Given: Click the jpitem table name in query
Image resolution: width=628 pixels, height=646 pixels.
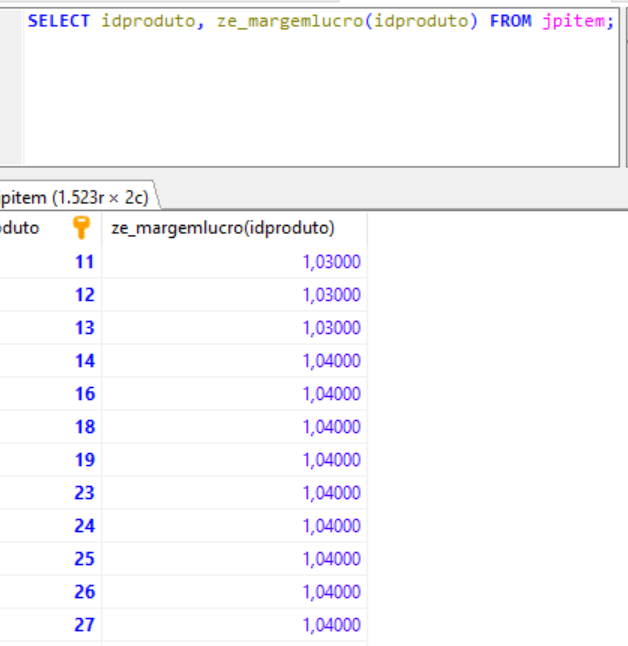Looking at the screenshot, I should point(572,21).
